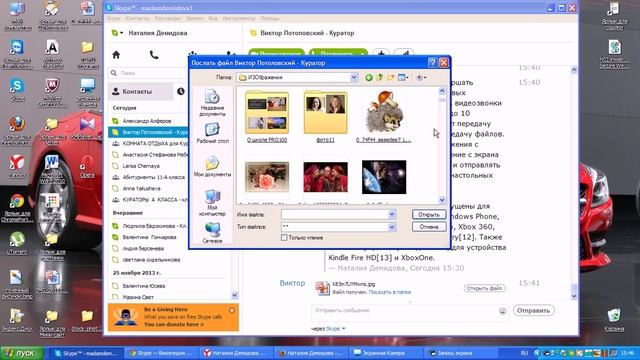This screenshot has width=640, height=360.
Task: Select the earth from space image thumbnail
Action: (384, 177)
